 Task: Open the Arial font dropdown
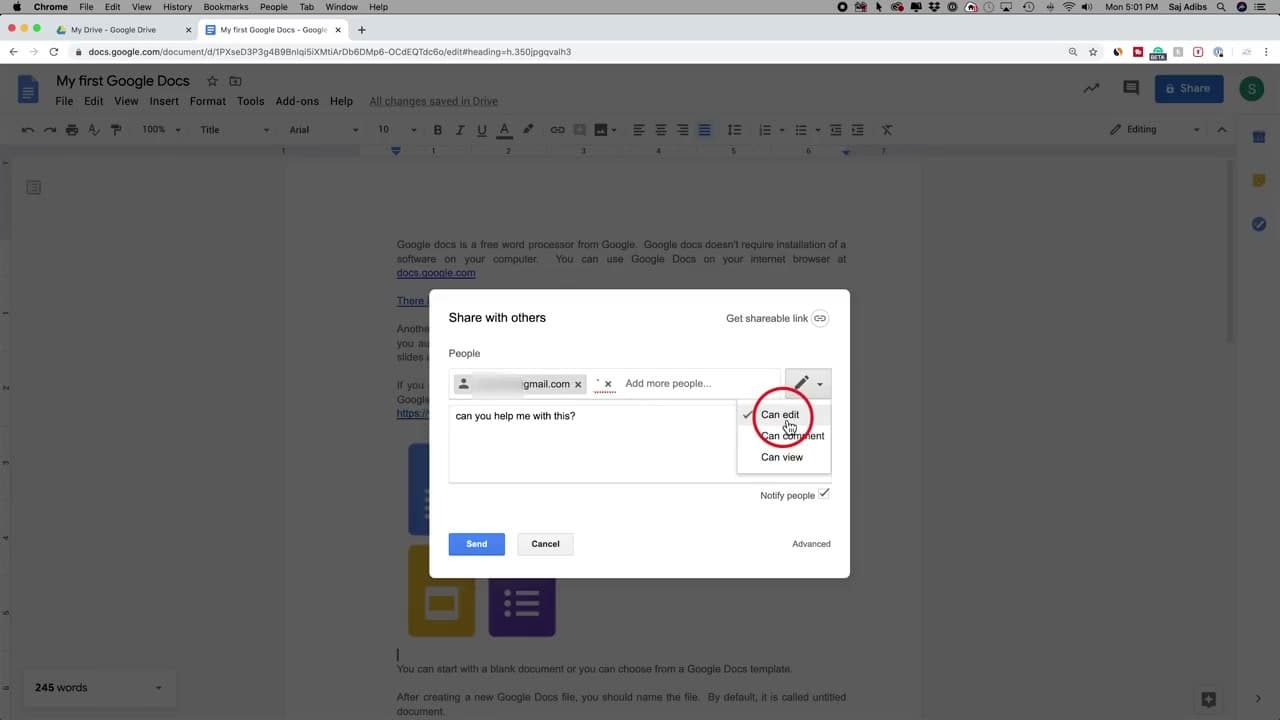(323, 130)
